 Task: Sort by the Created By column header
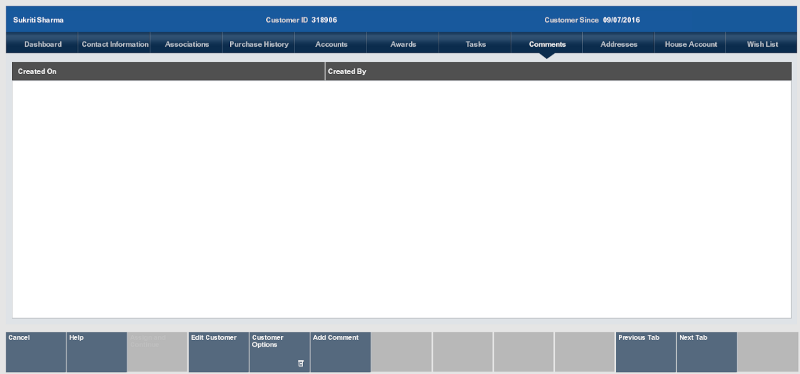(x=559, y=71)
